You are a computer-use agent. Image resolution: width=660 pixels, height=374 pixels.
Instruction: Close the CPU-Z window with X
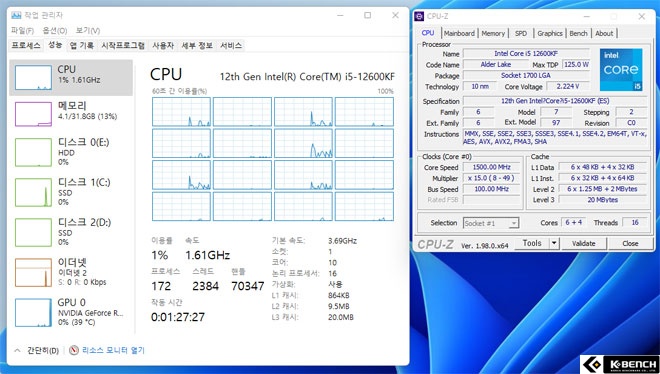(641, 16)
